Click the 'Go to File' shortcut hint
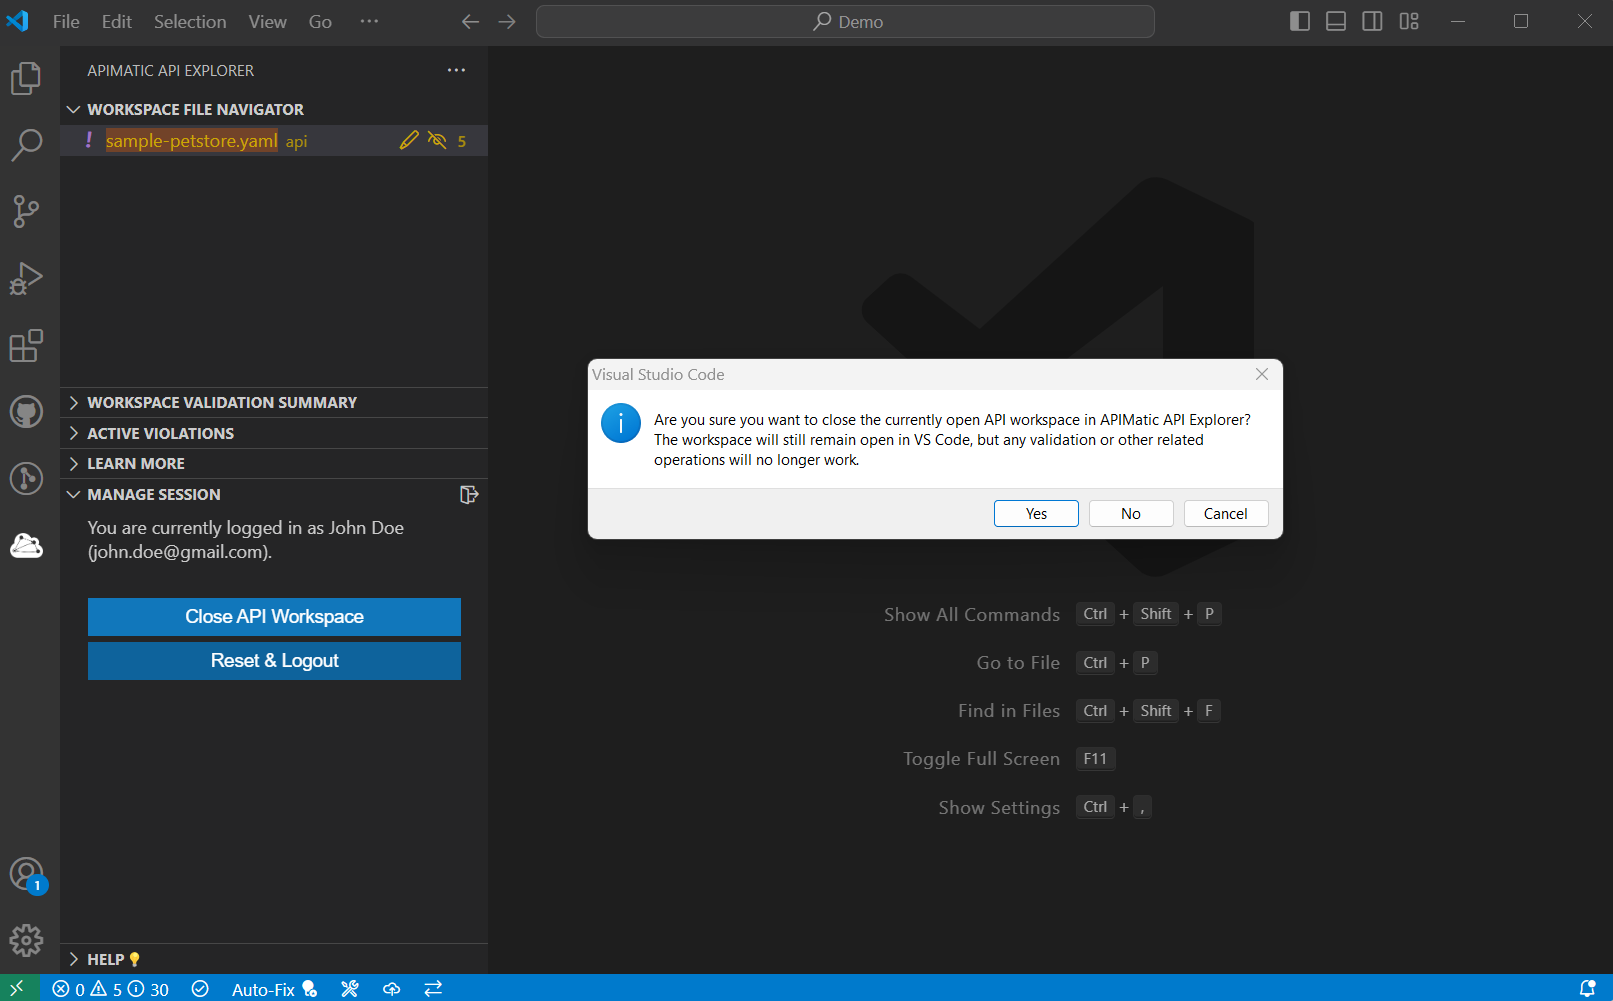 pos(1067,662)
